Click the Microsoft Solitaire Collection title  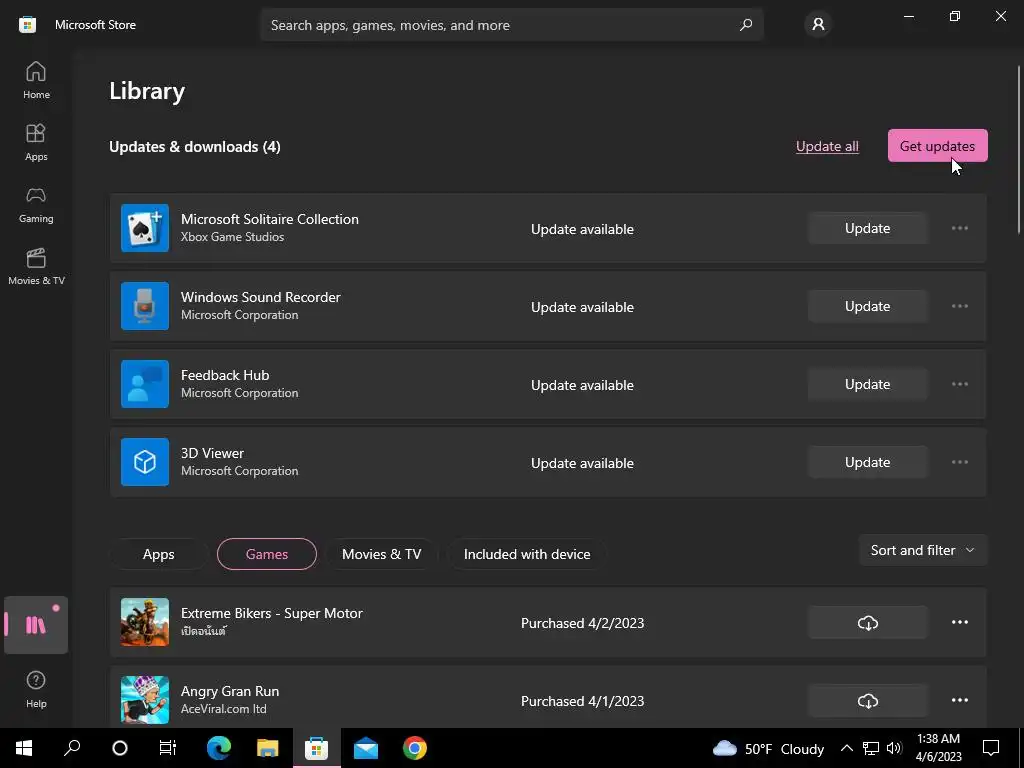click(x=270, y=219)
